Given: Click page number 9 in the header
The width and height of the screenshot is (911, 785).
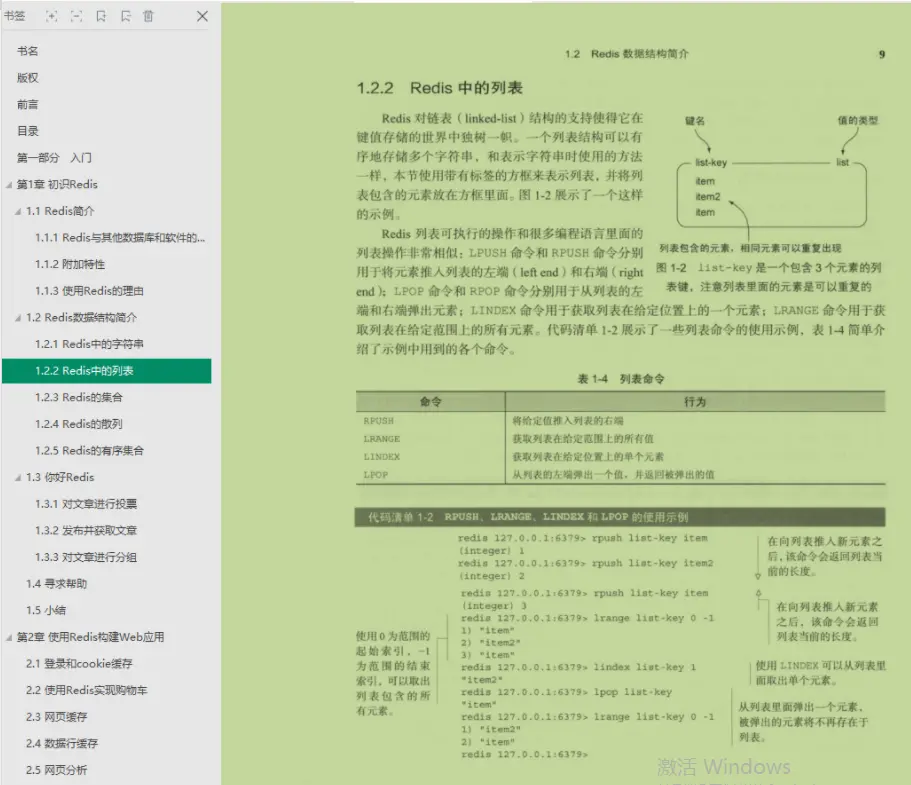Looking at the screenshot, I should pos(882,55).
